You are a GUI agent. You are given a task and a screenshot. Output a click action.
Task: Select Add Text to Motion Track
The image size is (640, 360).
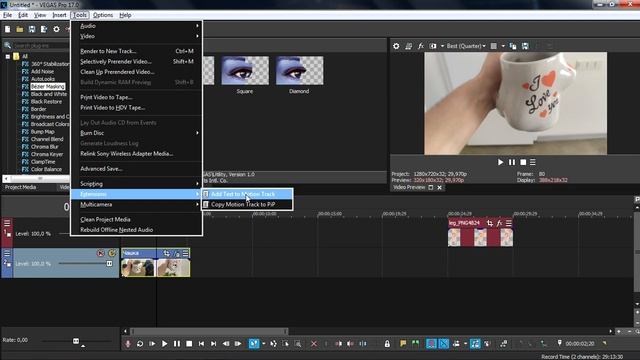[x=247, y=194]
